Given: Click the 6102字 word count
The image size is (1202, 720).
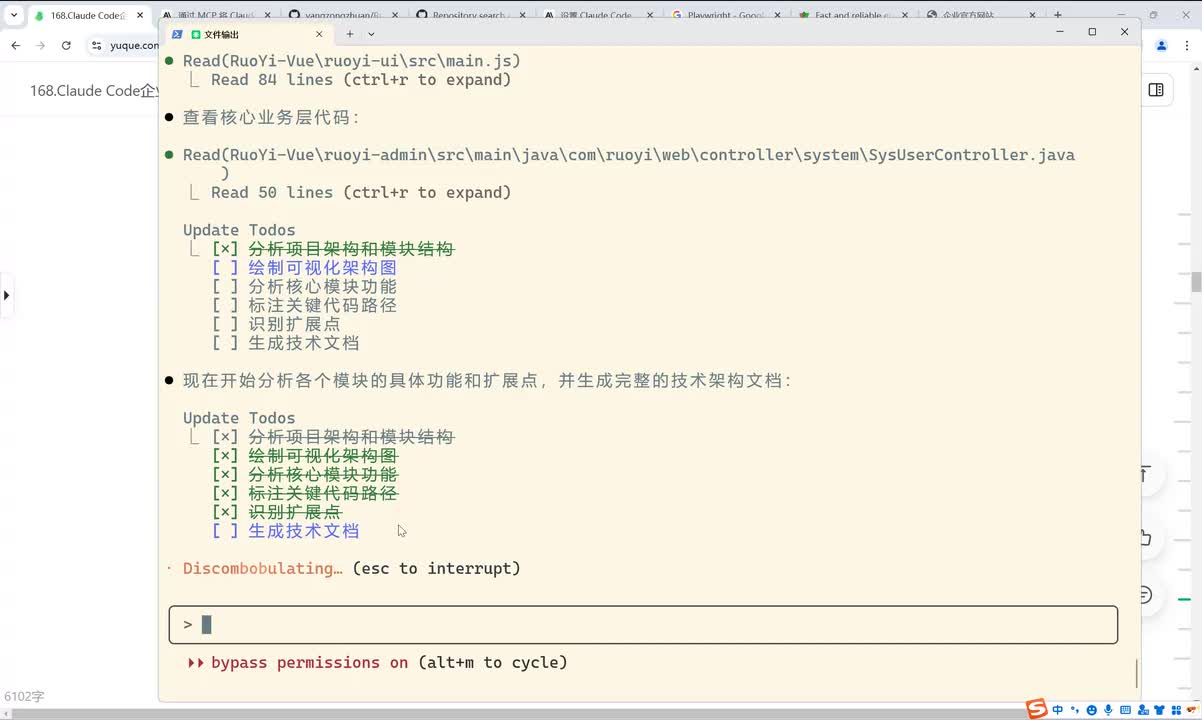Looking at the screenshot, I should [25, 696].
